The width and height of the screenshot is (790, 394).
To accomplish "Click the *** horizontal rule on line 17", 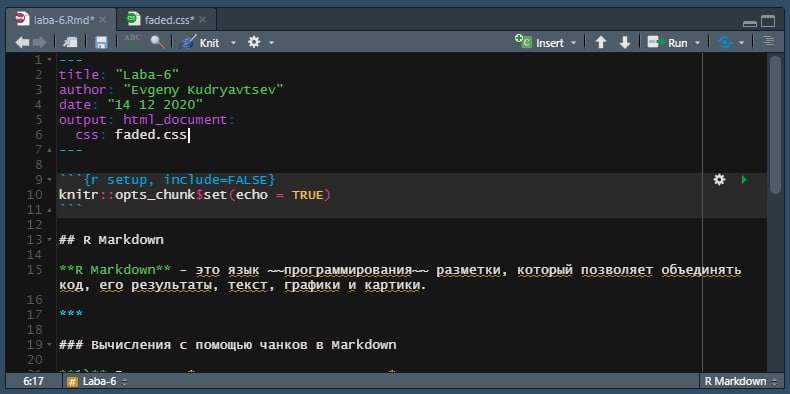I will (71, 314).
